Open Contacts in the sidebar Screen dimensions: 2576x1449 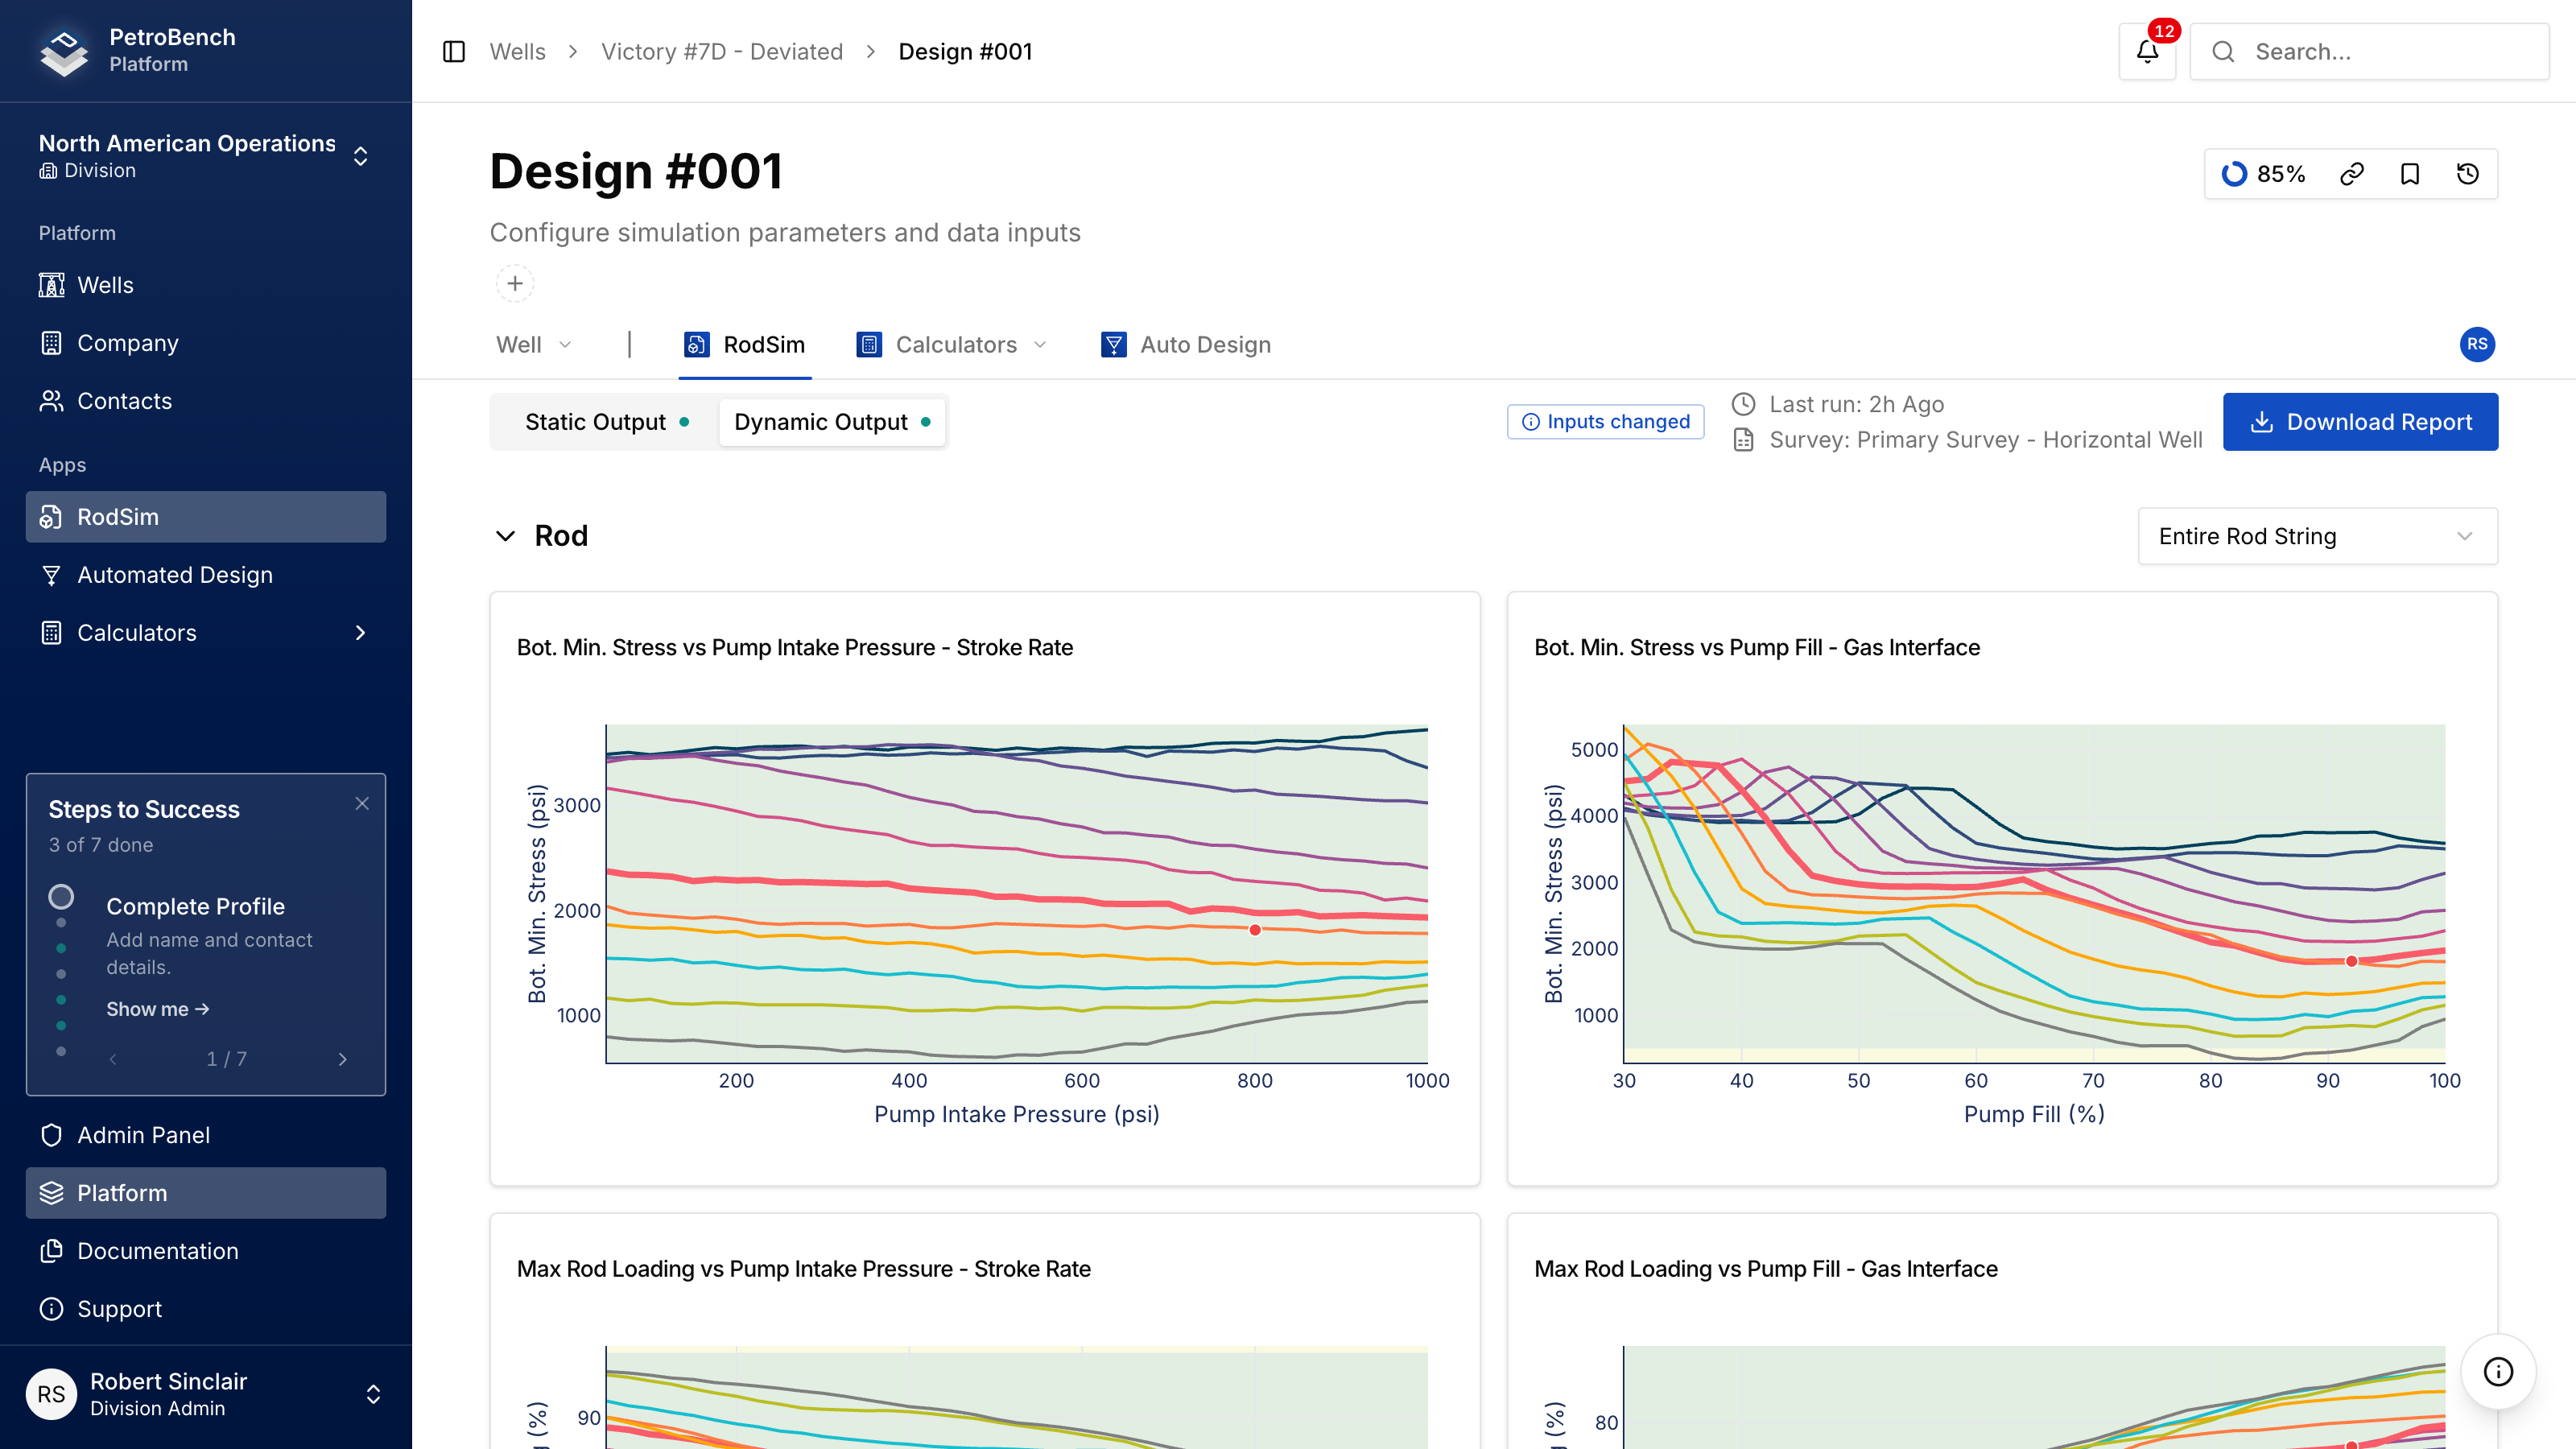click(x=206, y=401)
